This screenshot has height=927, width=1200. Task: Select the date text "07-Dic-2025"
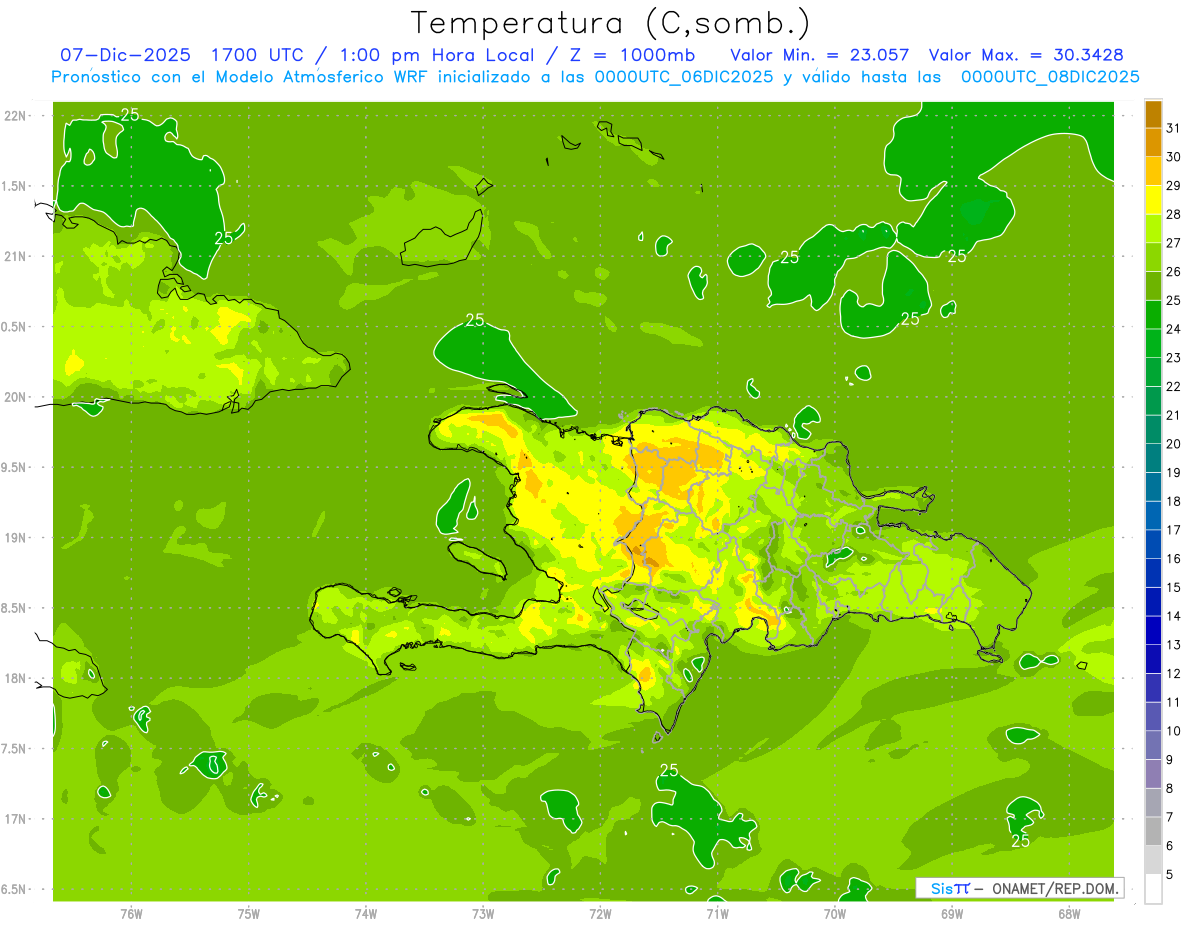tap(126, 55)
